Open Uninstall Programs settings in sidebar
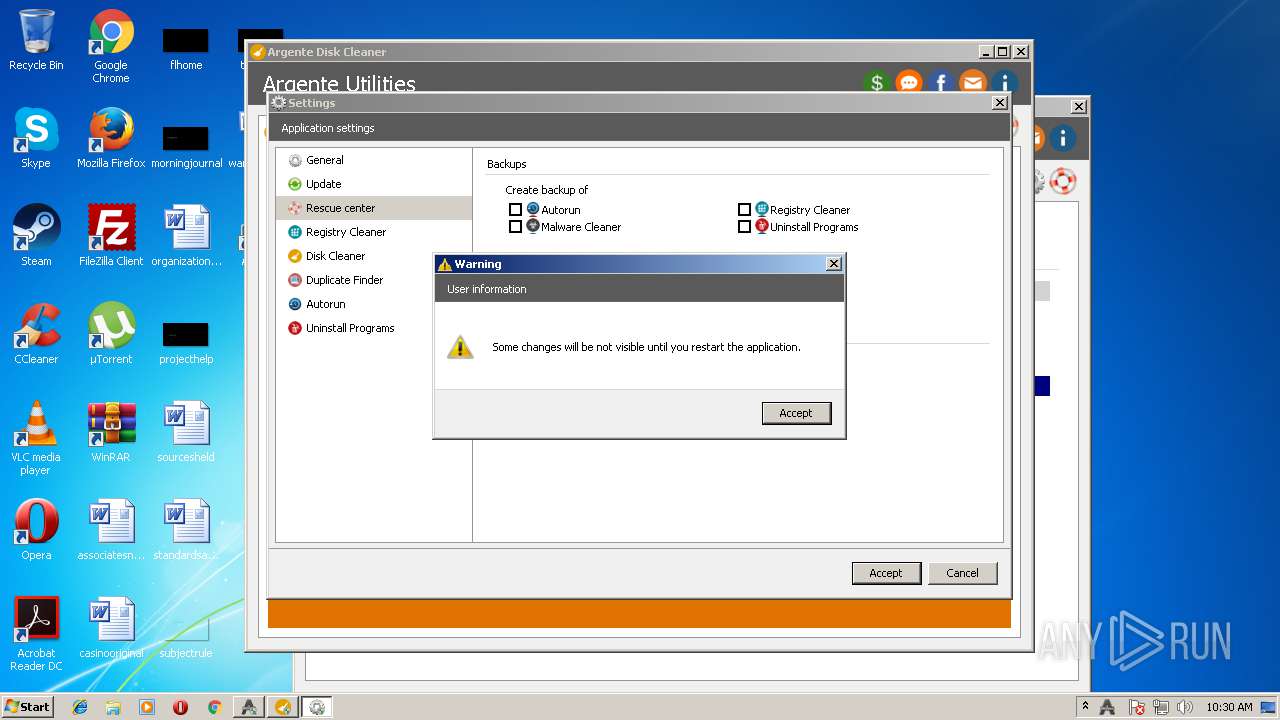The image size is (1280, 720). [x=373, y=328]
